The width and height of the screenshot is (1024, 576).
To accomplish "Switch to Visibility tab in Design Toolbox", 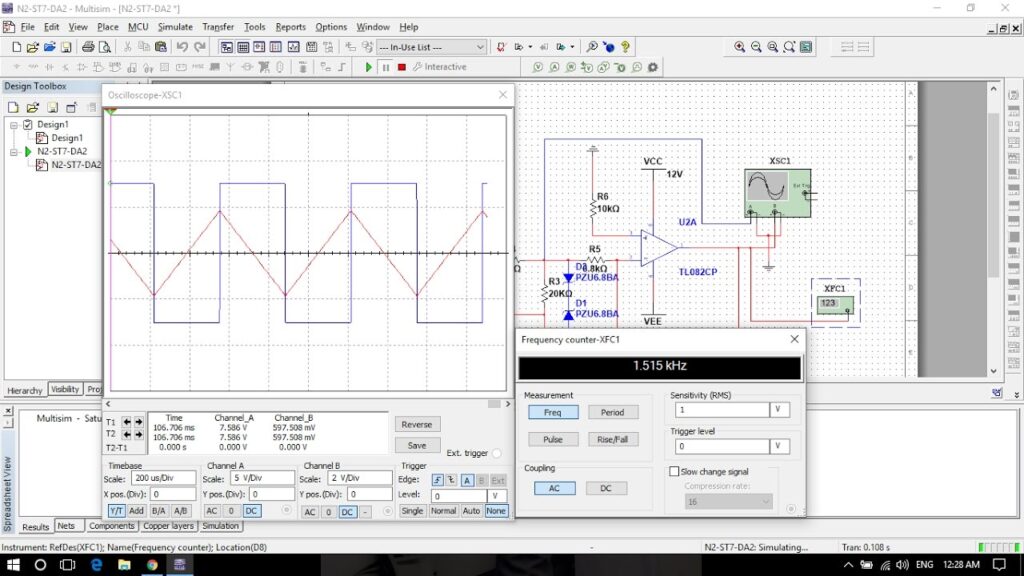I will coord(65,389).
